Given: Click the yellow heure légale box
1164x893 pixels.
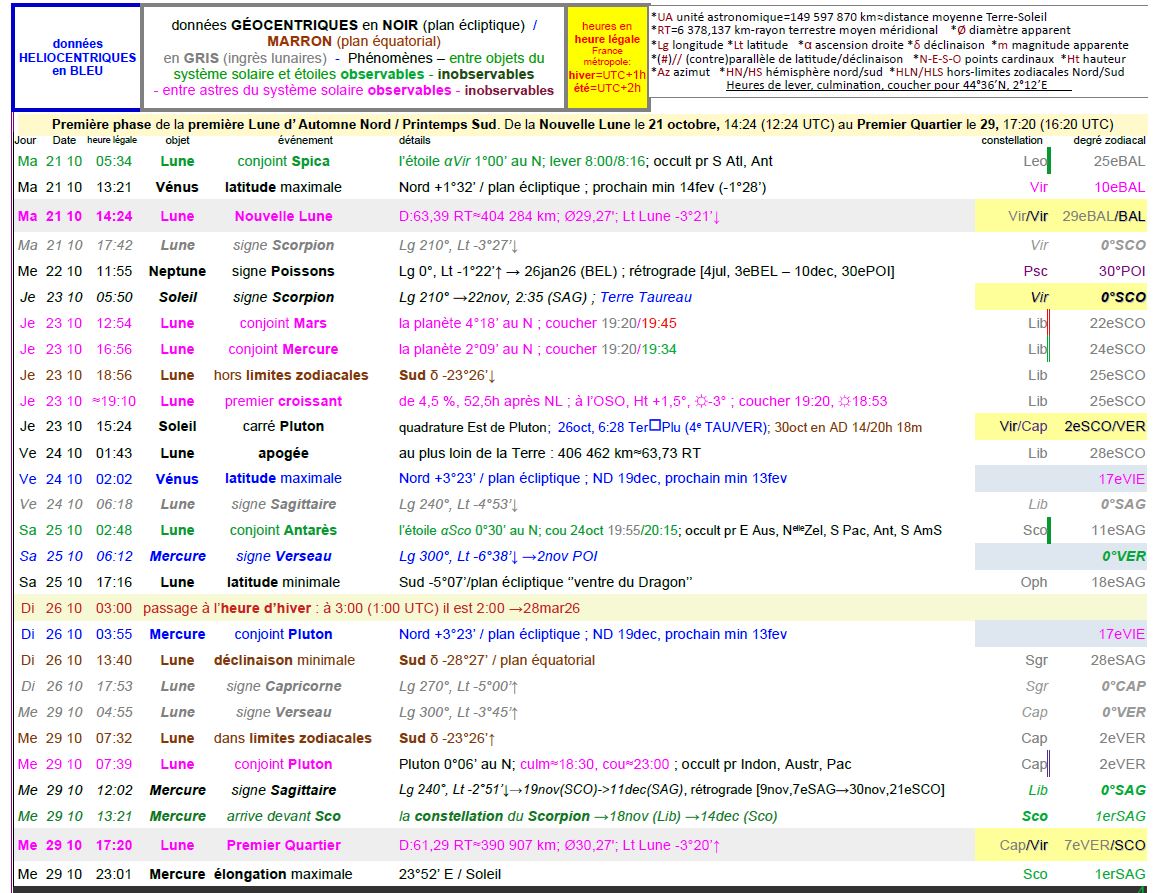Looking at the screenshot, I should pyautogui.click(x=606, y=57).
